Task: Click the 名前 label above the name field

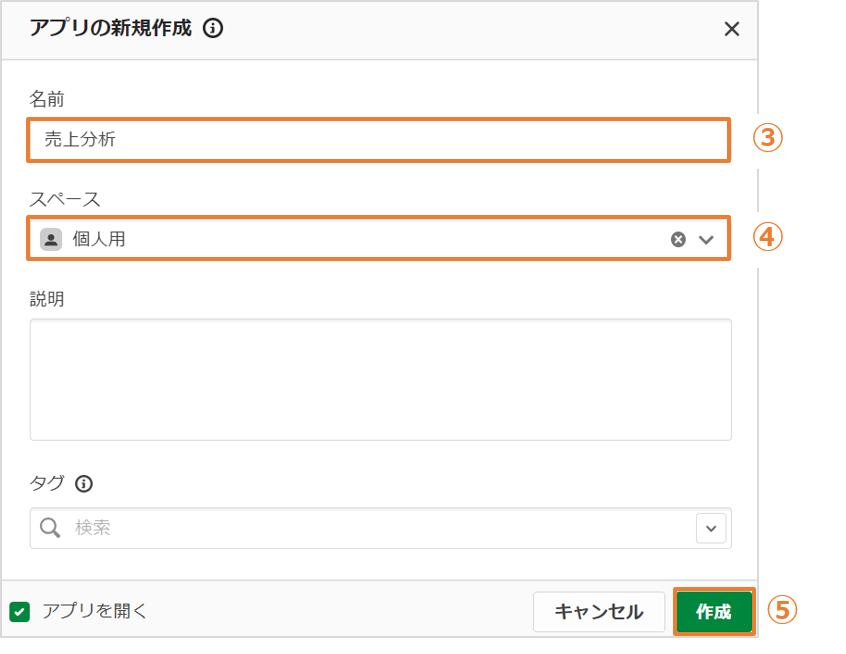Action: point(47,99)
